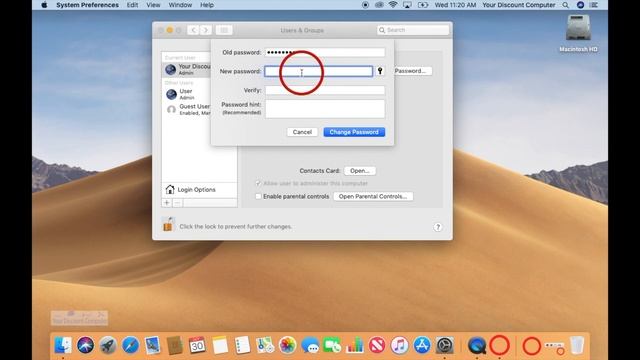640x360 pixels.
Task: Open the Help menu
Action: [x=207, y=5]
